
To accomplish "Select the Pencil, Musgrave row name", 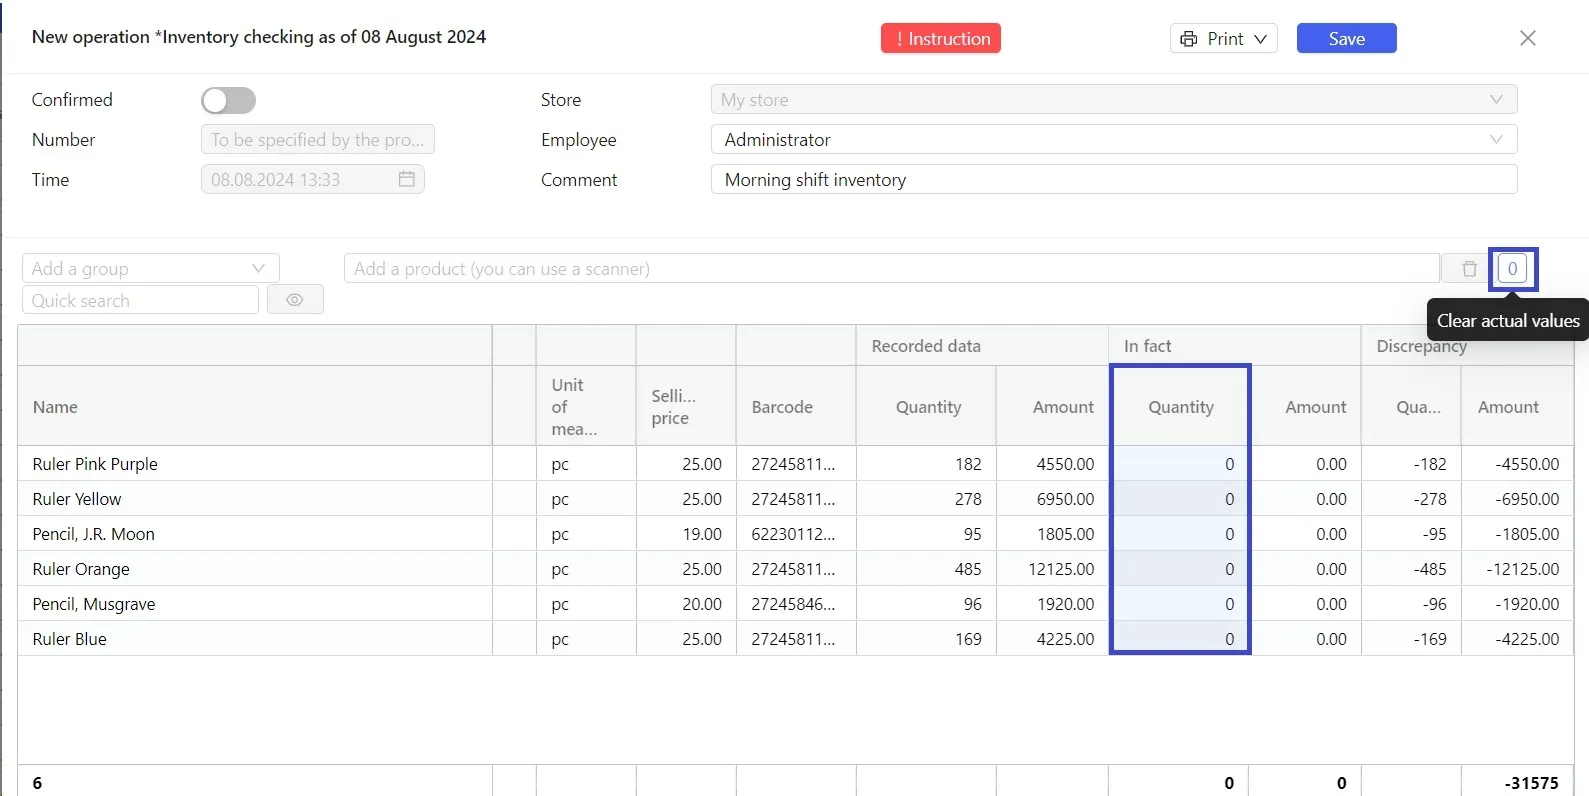I will click(94, 604).
